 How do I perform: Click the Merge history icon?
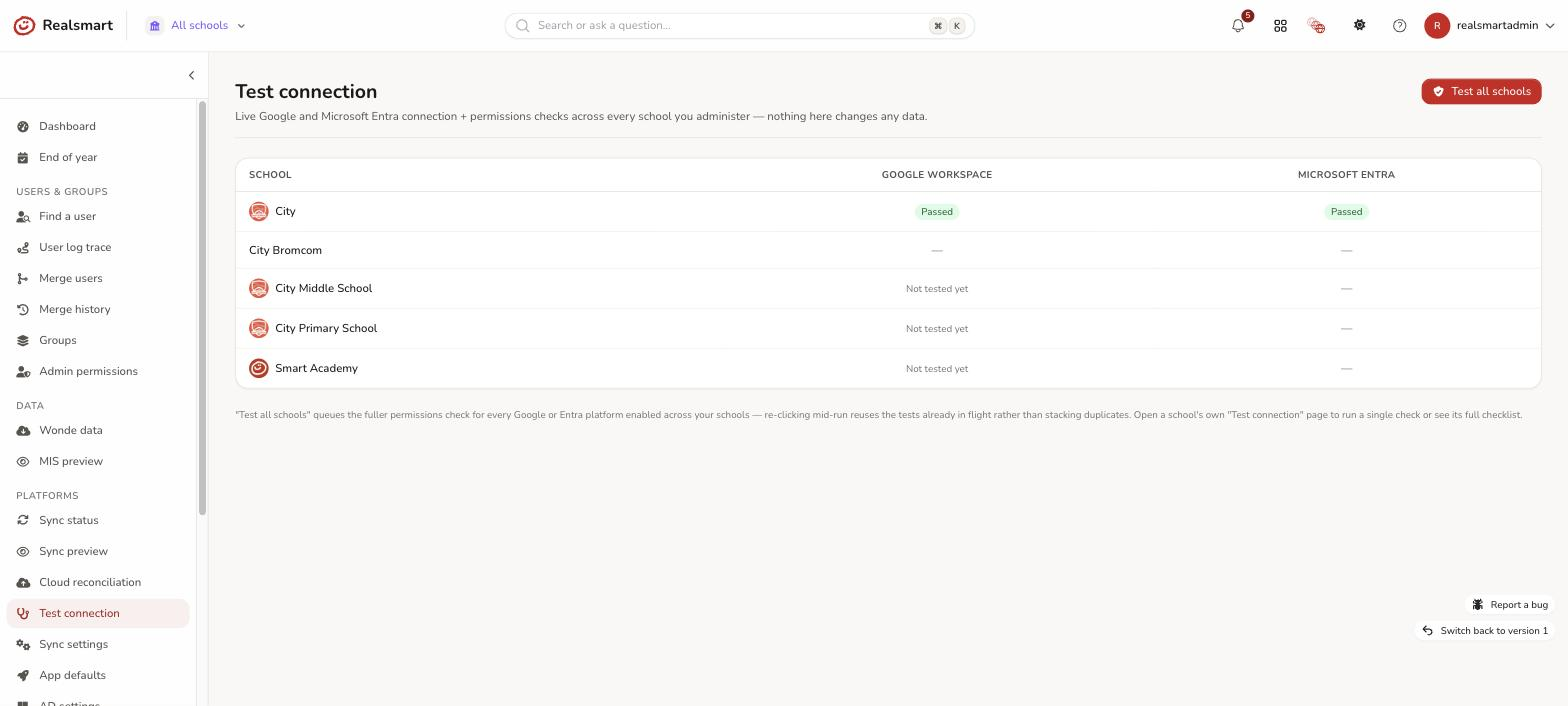point(23,309)
